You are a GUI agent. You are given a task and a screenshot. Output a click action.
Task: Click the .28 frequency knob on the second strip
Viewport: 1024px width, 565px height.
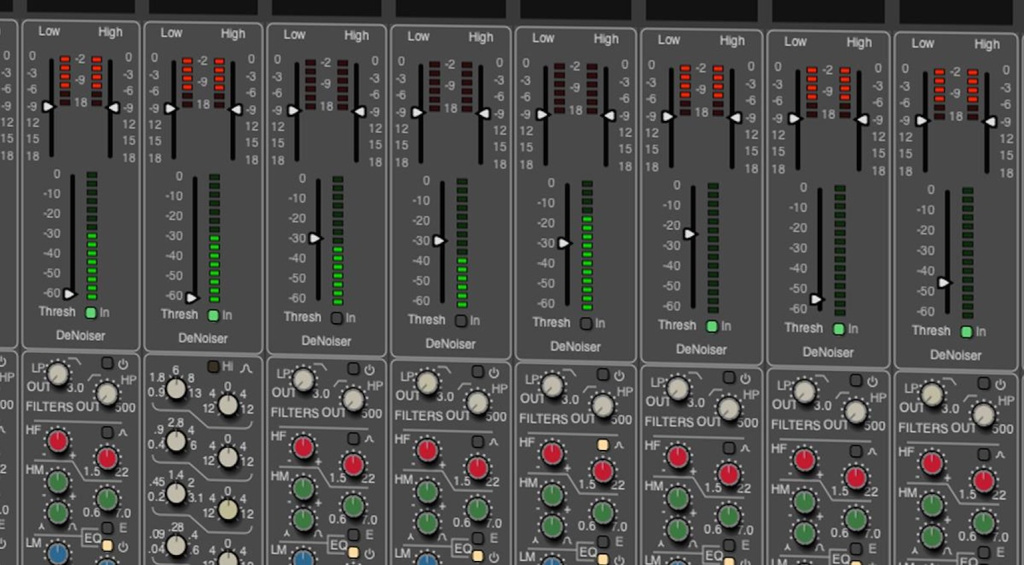[176, 544]
